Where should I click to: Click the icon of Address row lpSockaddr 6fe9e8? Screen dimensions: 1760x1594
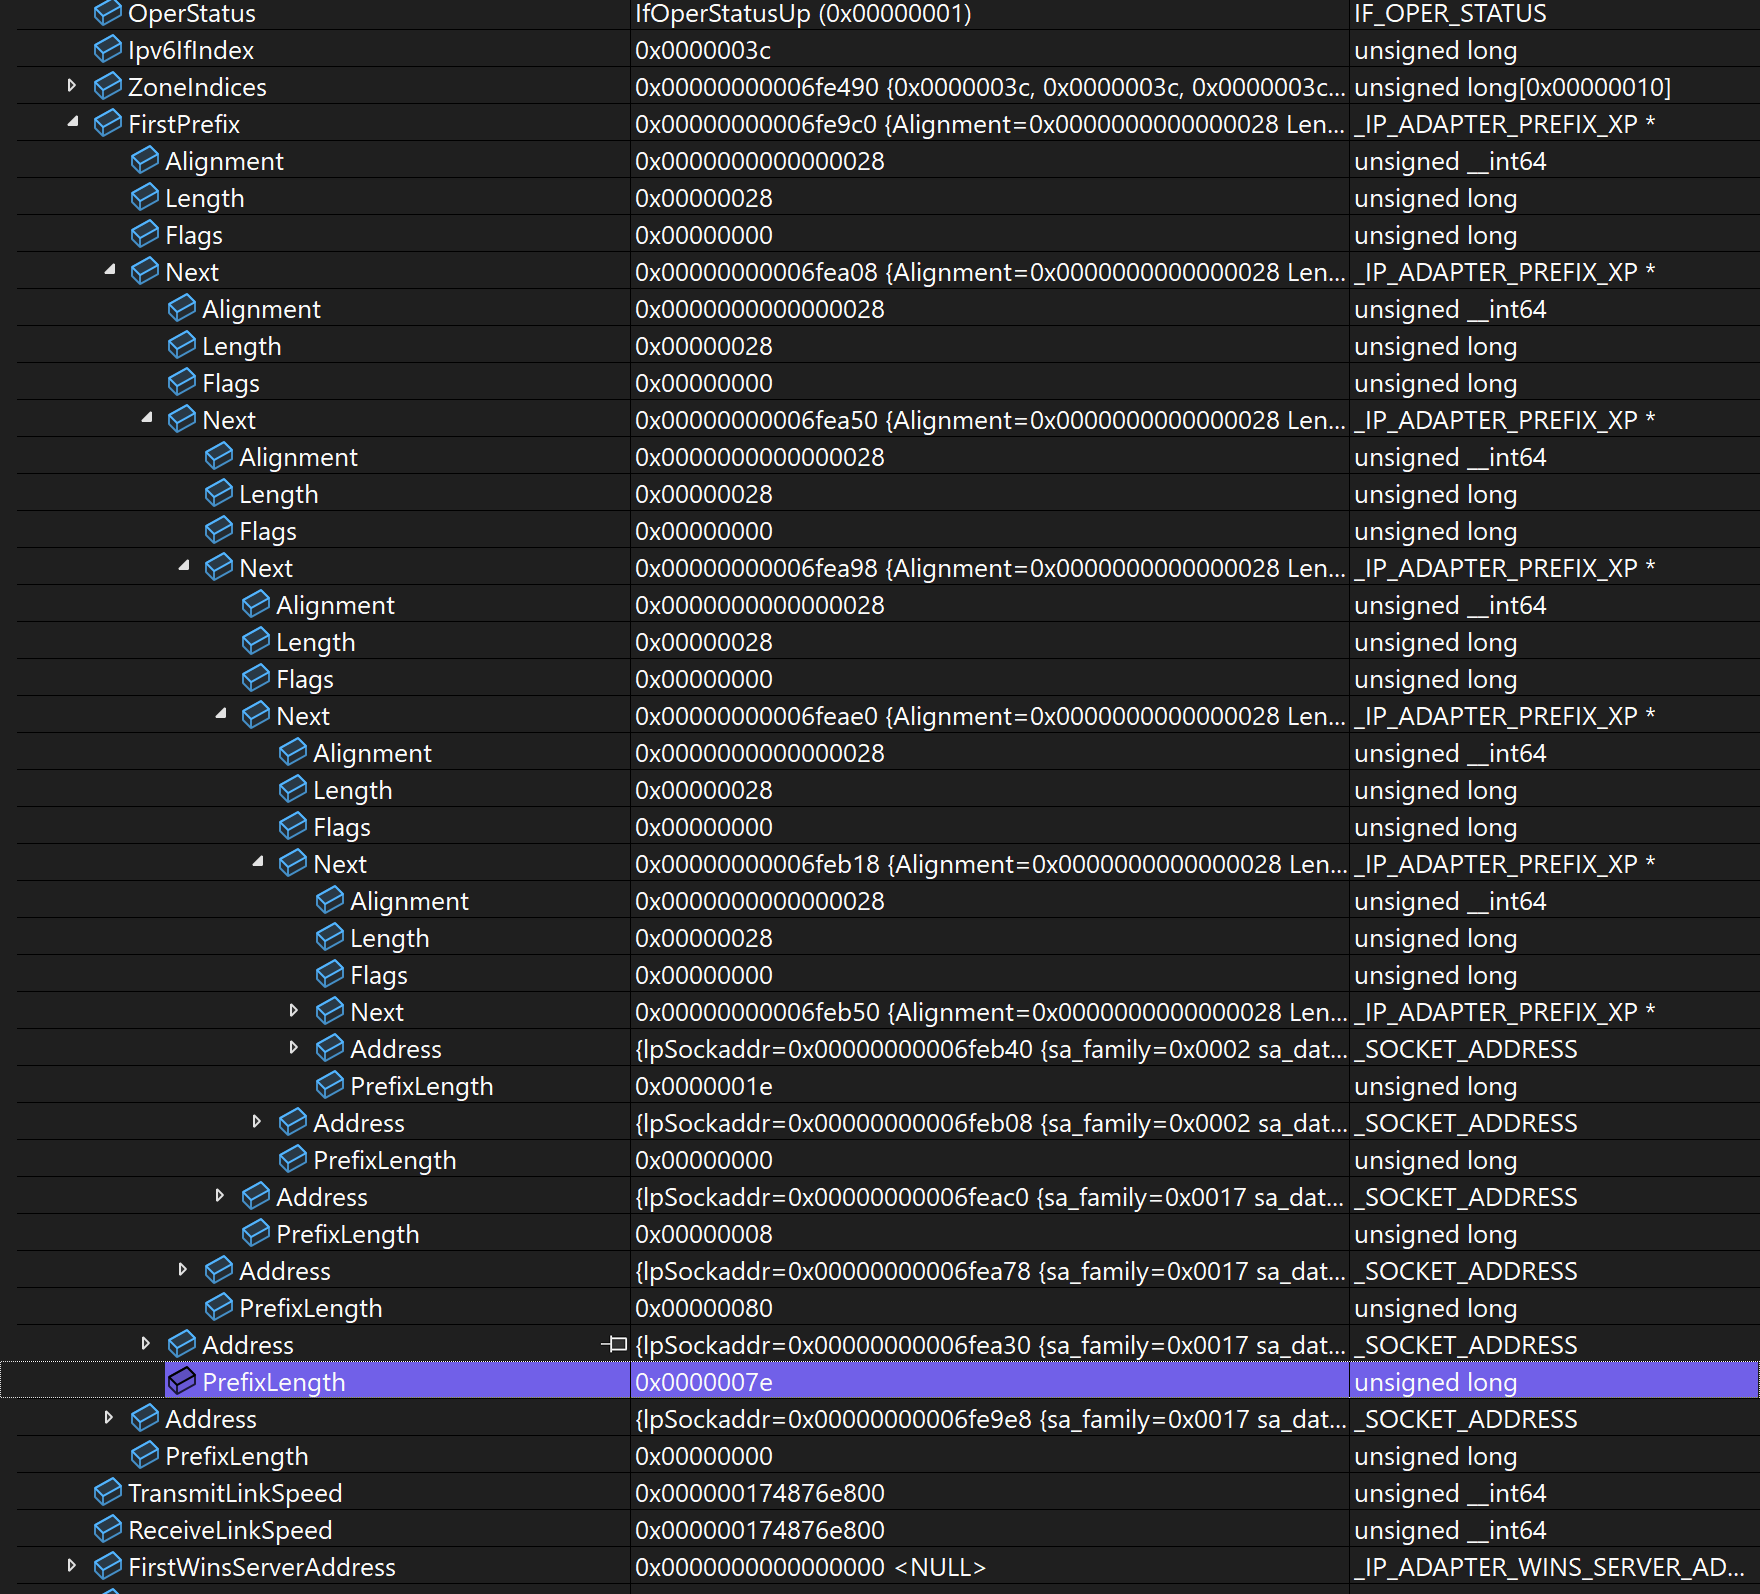[145, 1418]
